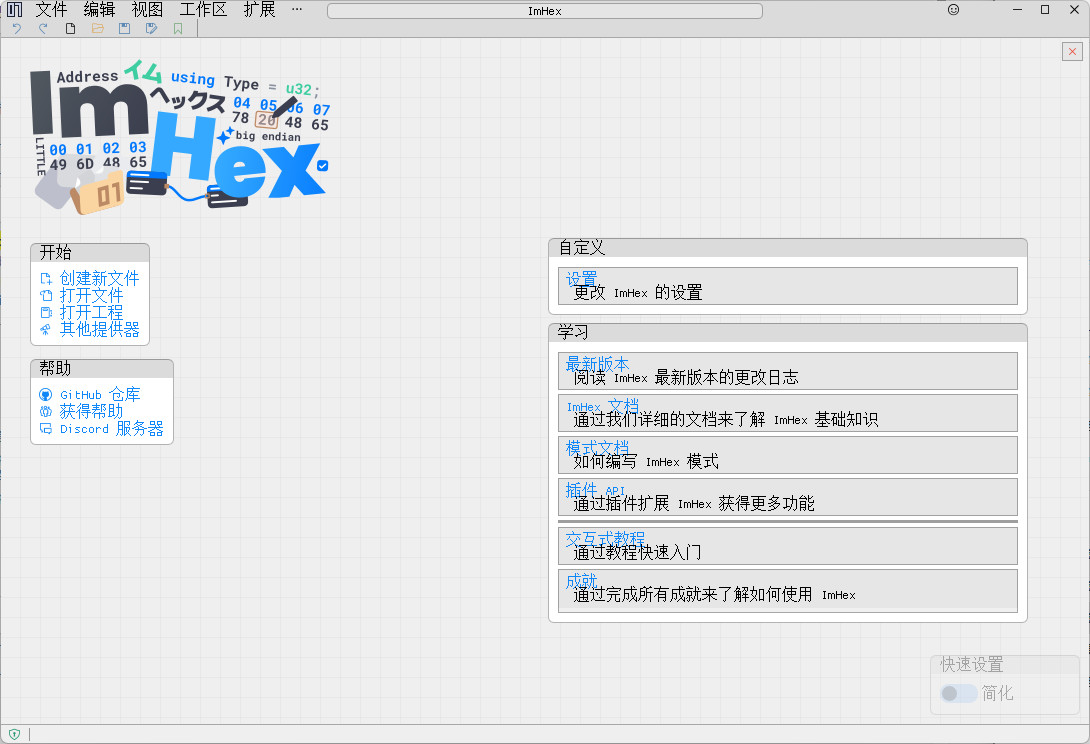Open the 最新版本 changelog entry
1090x744 pixels.
pos(788,371)
